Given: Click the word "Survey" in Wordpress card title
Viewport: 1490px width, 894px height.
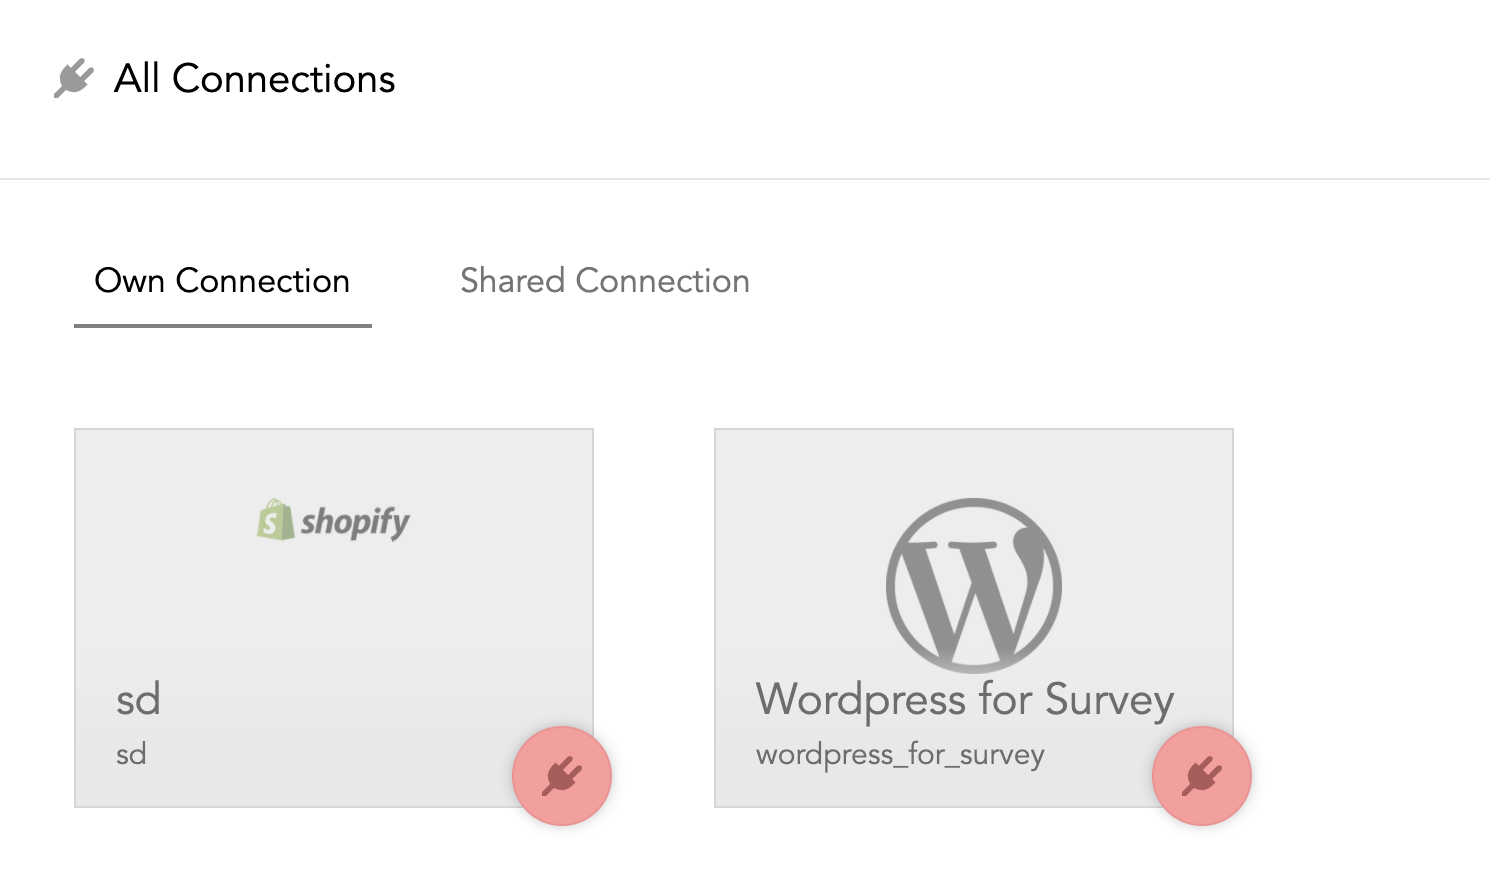Looking at the screenshot, I should (x=1109, y=699).
